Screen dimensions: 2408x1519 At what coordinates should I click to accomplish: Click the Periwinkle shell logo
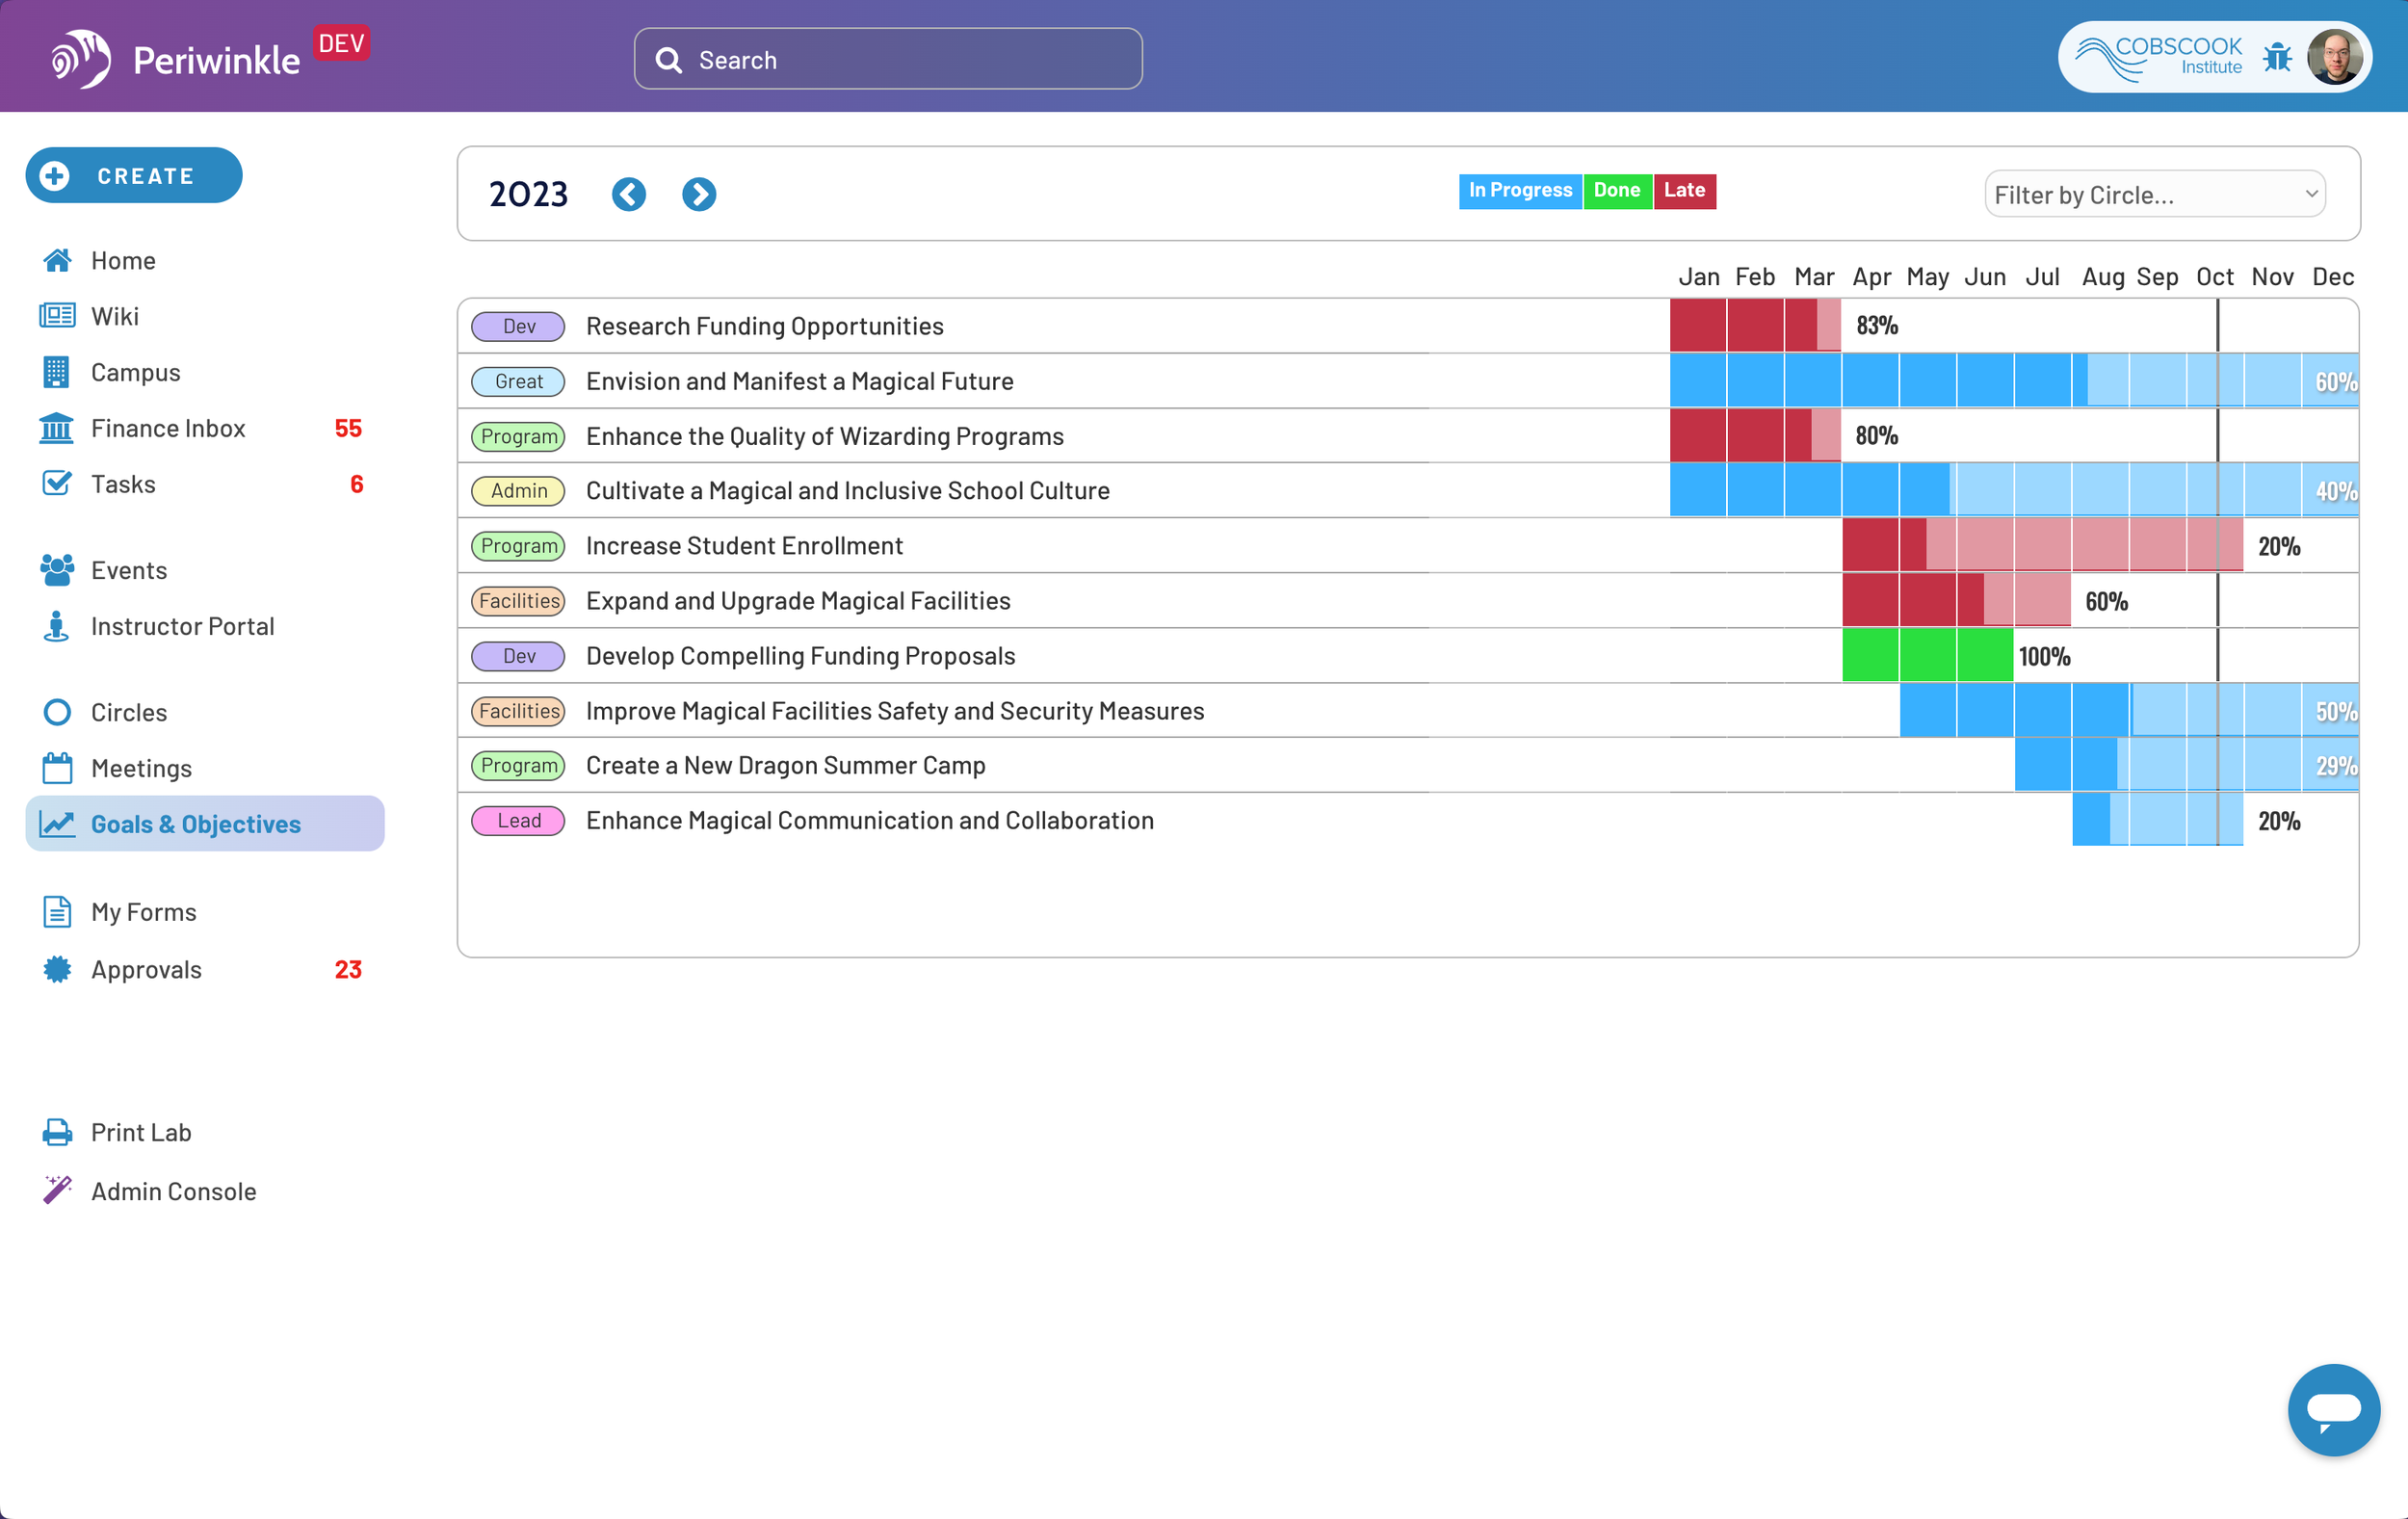click(81, 59)
